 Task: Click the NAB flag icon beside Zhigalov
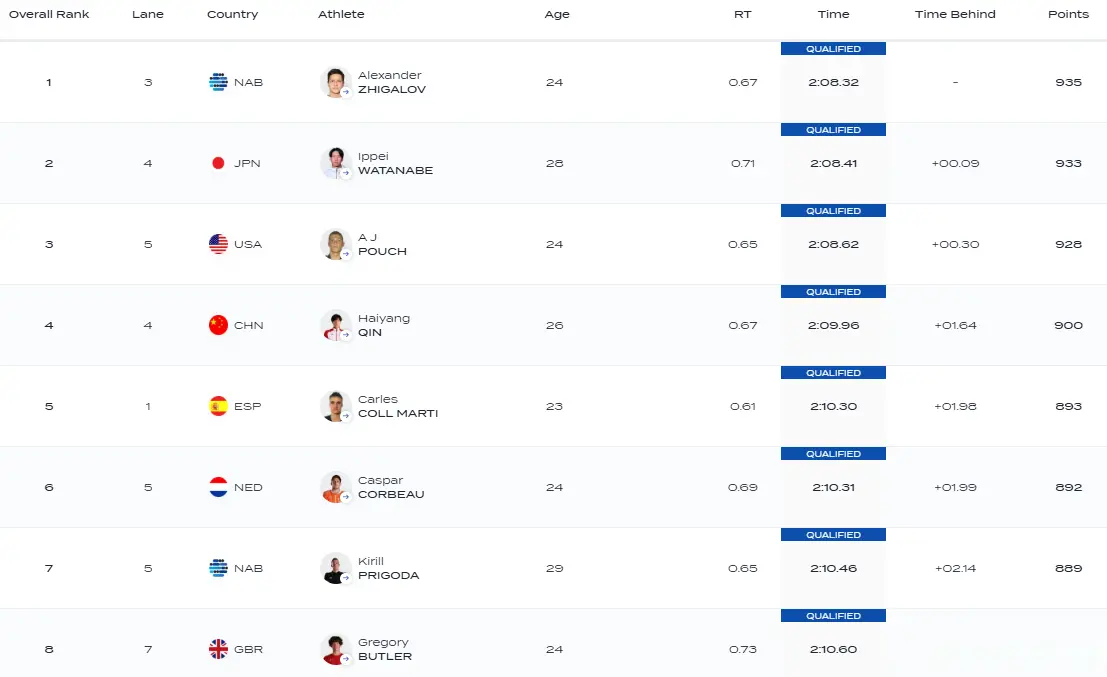pyautogui.click(x=218, y=82)
